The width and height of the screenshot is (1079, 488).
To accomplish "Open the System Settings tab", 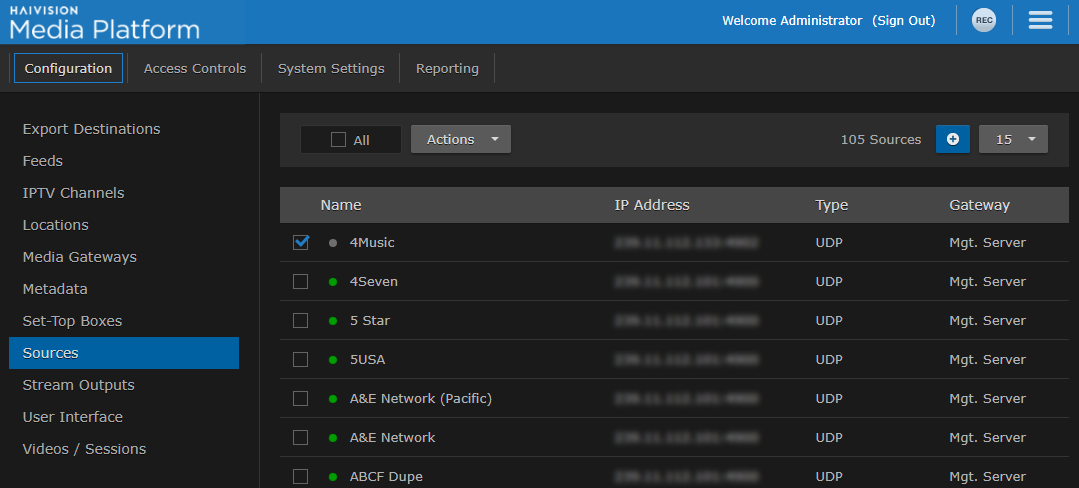I will pyautogui.click(x=331, y=68).
